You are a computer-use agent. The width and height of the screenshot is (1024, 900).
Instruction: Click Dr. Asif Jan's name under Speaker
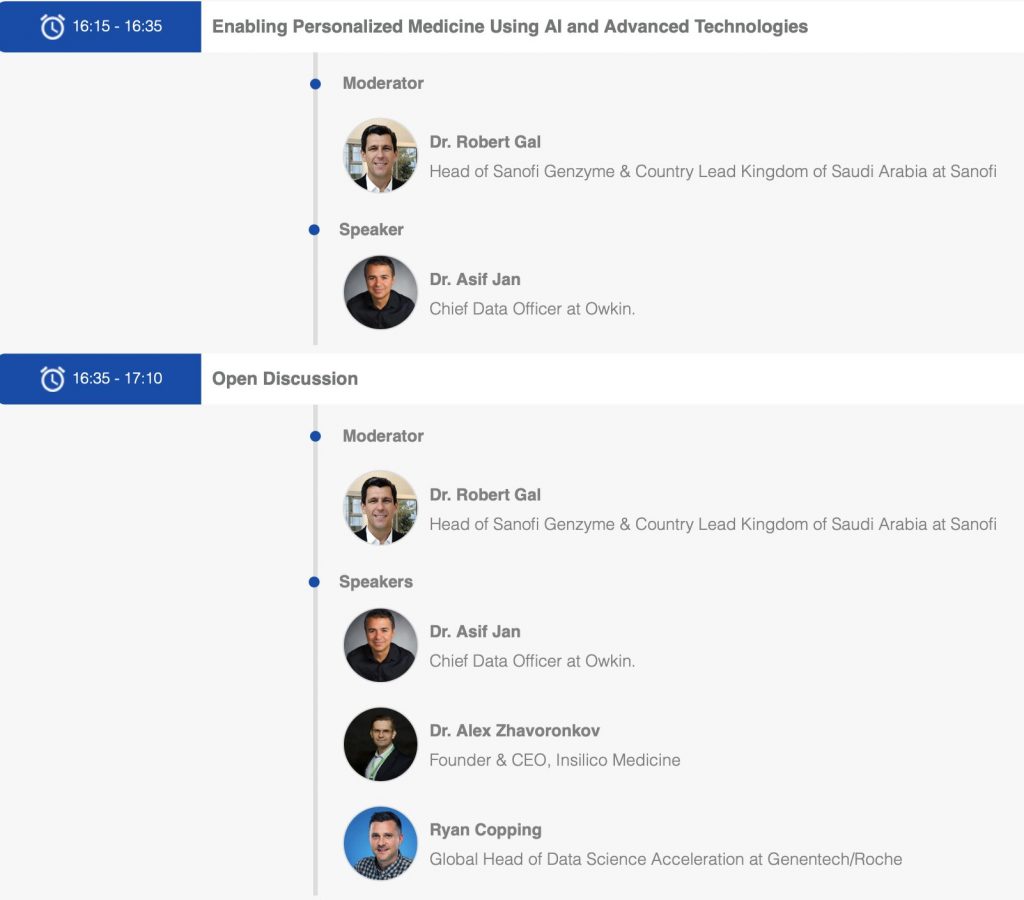point(475,280)
